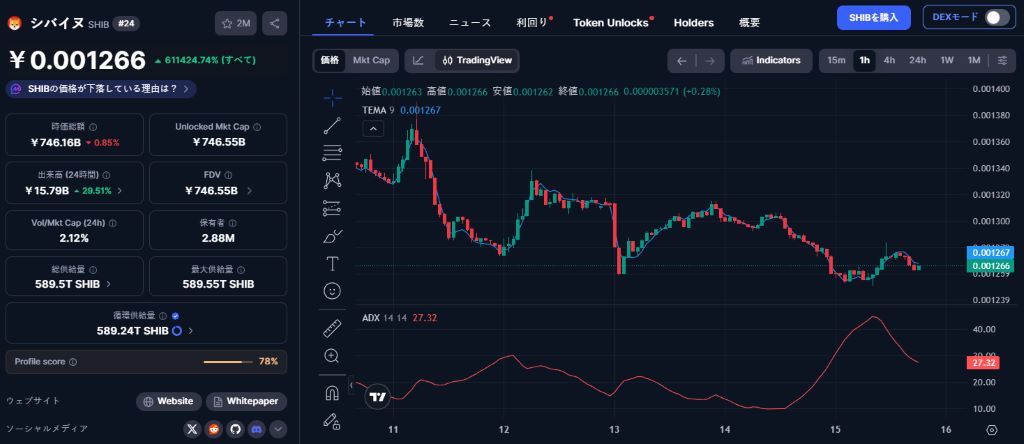Switch to the line chart icon
The image size is (1024, 444).
pyautogui.click(x=419, y=61)
